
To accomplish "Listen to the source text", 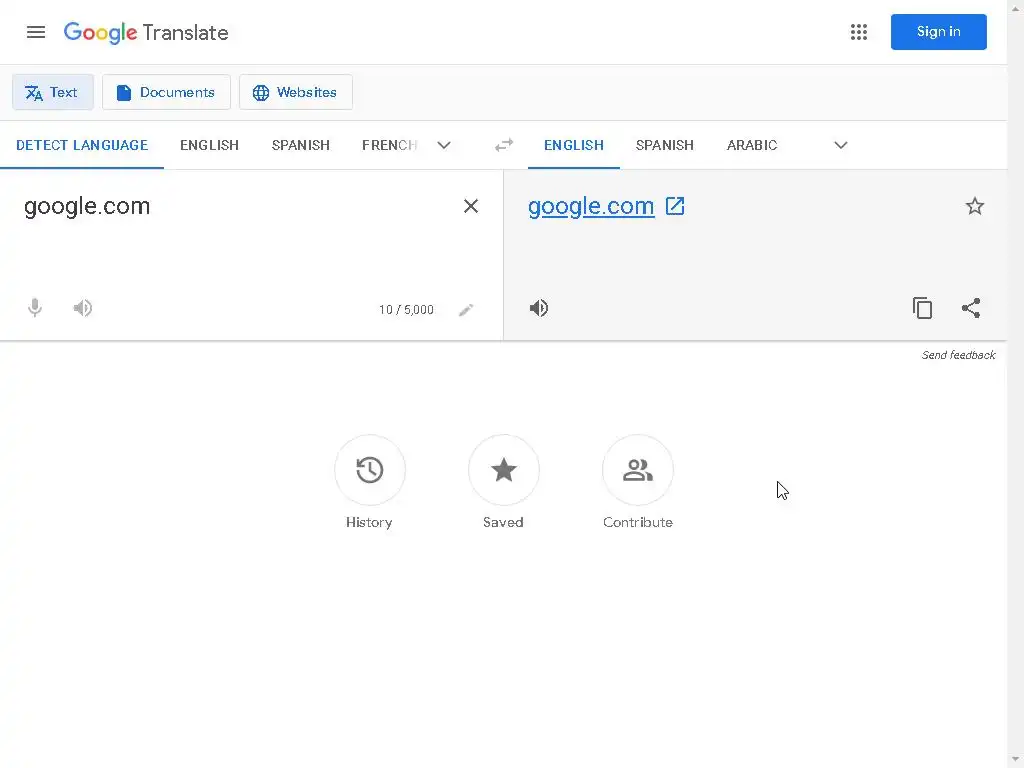I will point(83,308).
